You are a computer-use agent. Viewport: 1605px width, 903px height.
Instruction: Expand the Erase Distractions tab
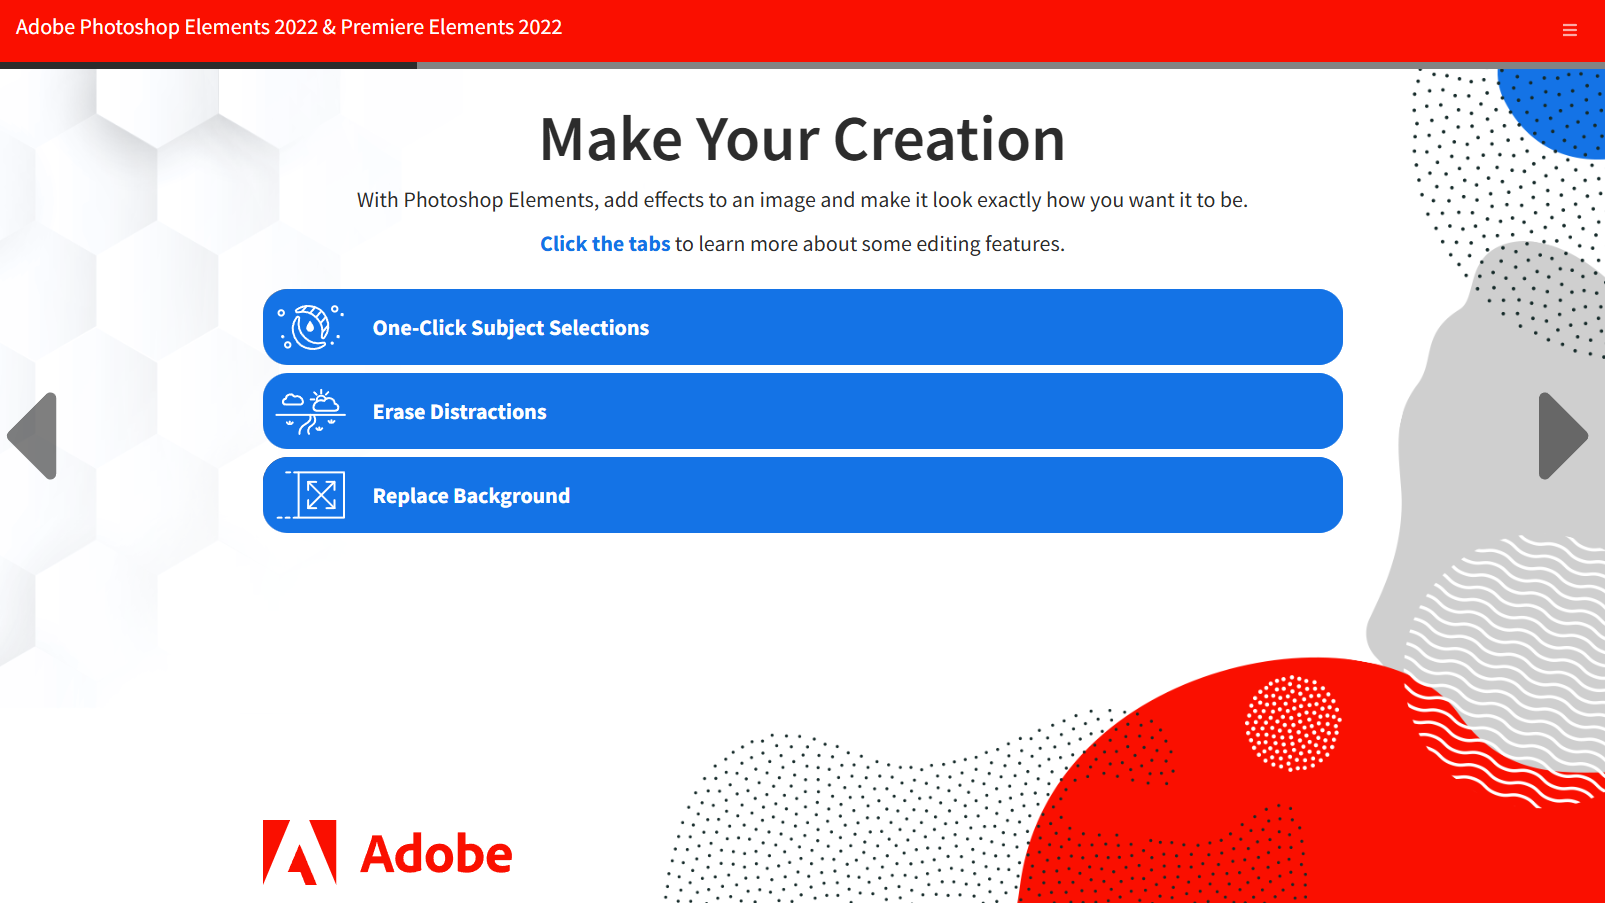pos(803,411)
